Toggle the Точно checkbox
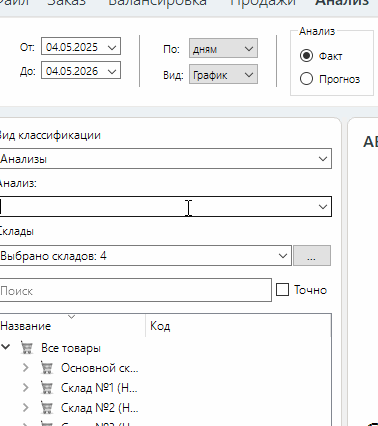Image resolution: width=378 pixels, height=426 pixels. coord(282,290)
